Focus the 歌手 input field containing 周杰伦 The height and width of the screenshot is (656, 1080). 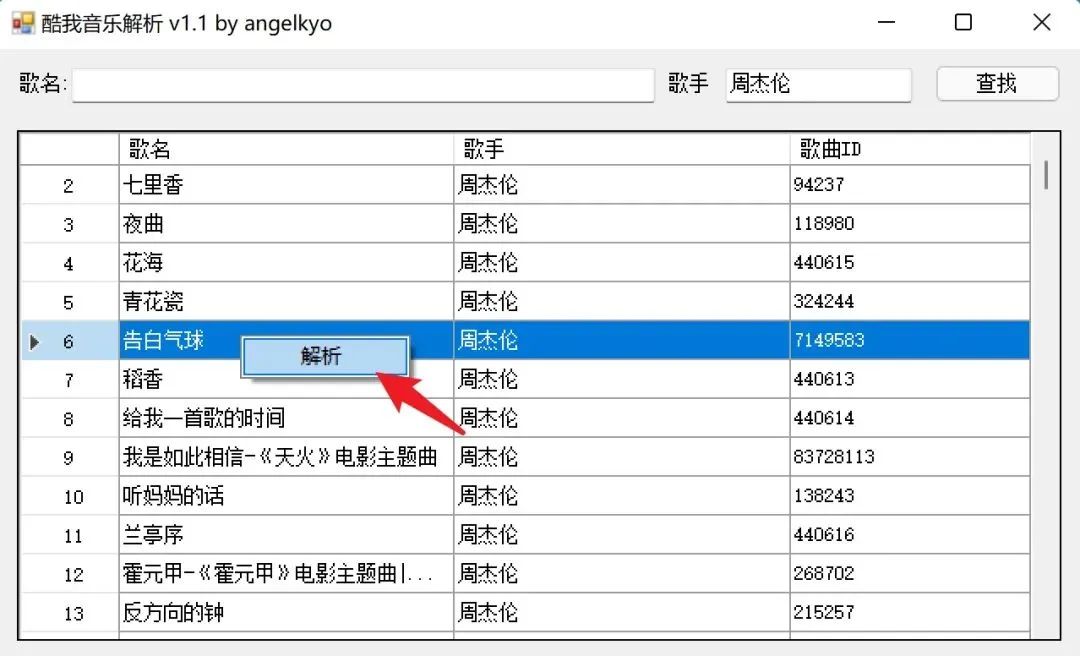tap(818, 85)
